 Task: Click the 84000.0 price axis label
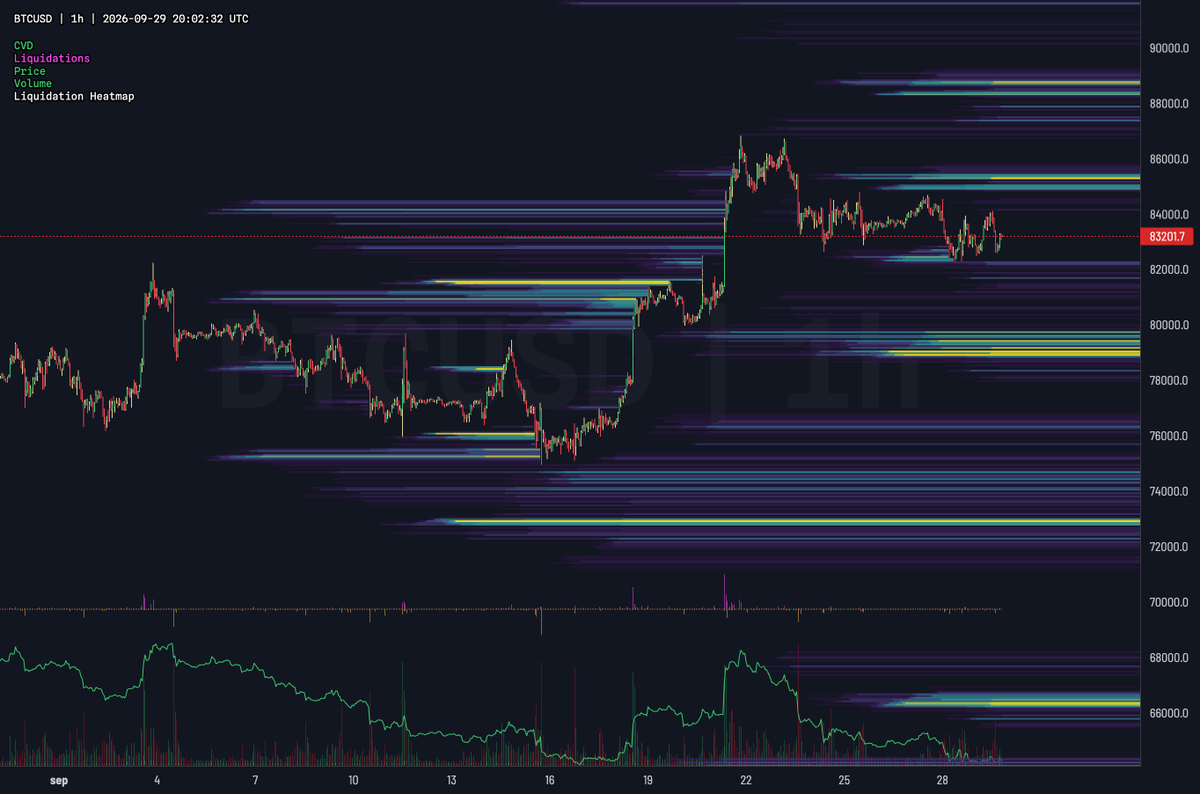[x=1169, y=214]
